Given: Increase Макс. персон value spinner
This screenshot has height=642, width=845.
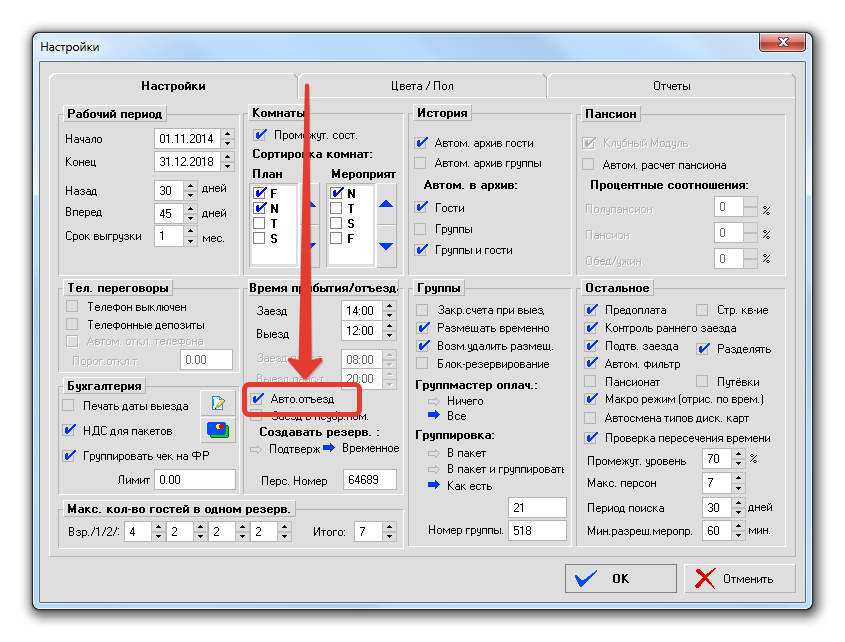Looking at the screenshot, I should pyautogui.click(x=740, y=478).
